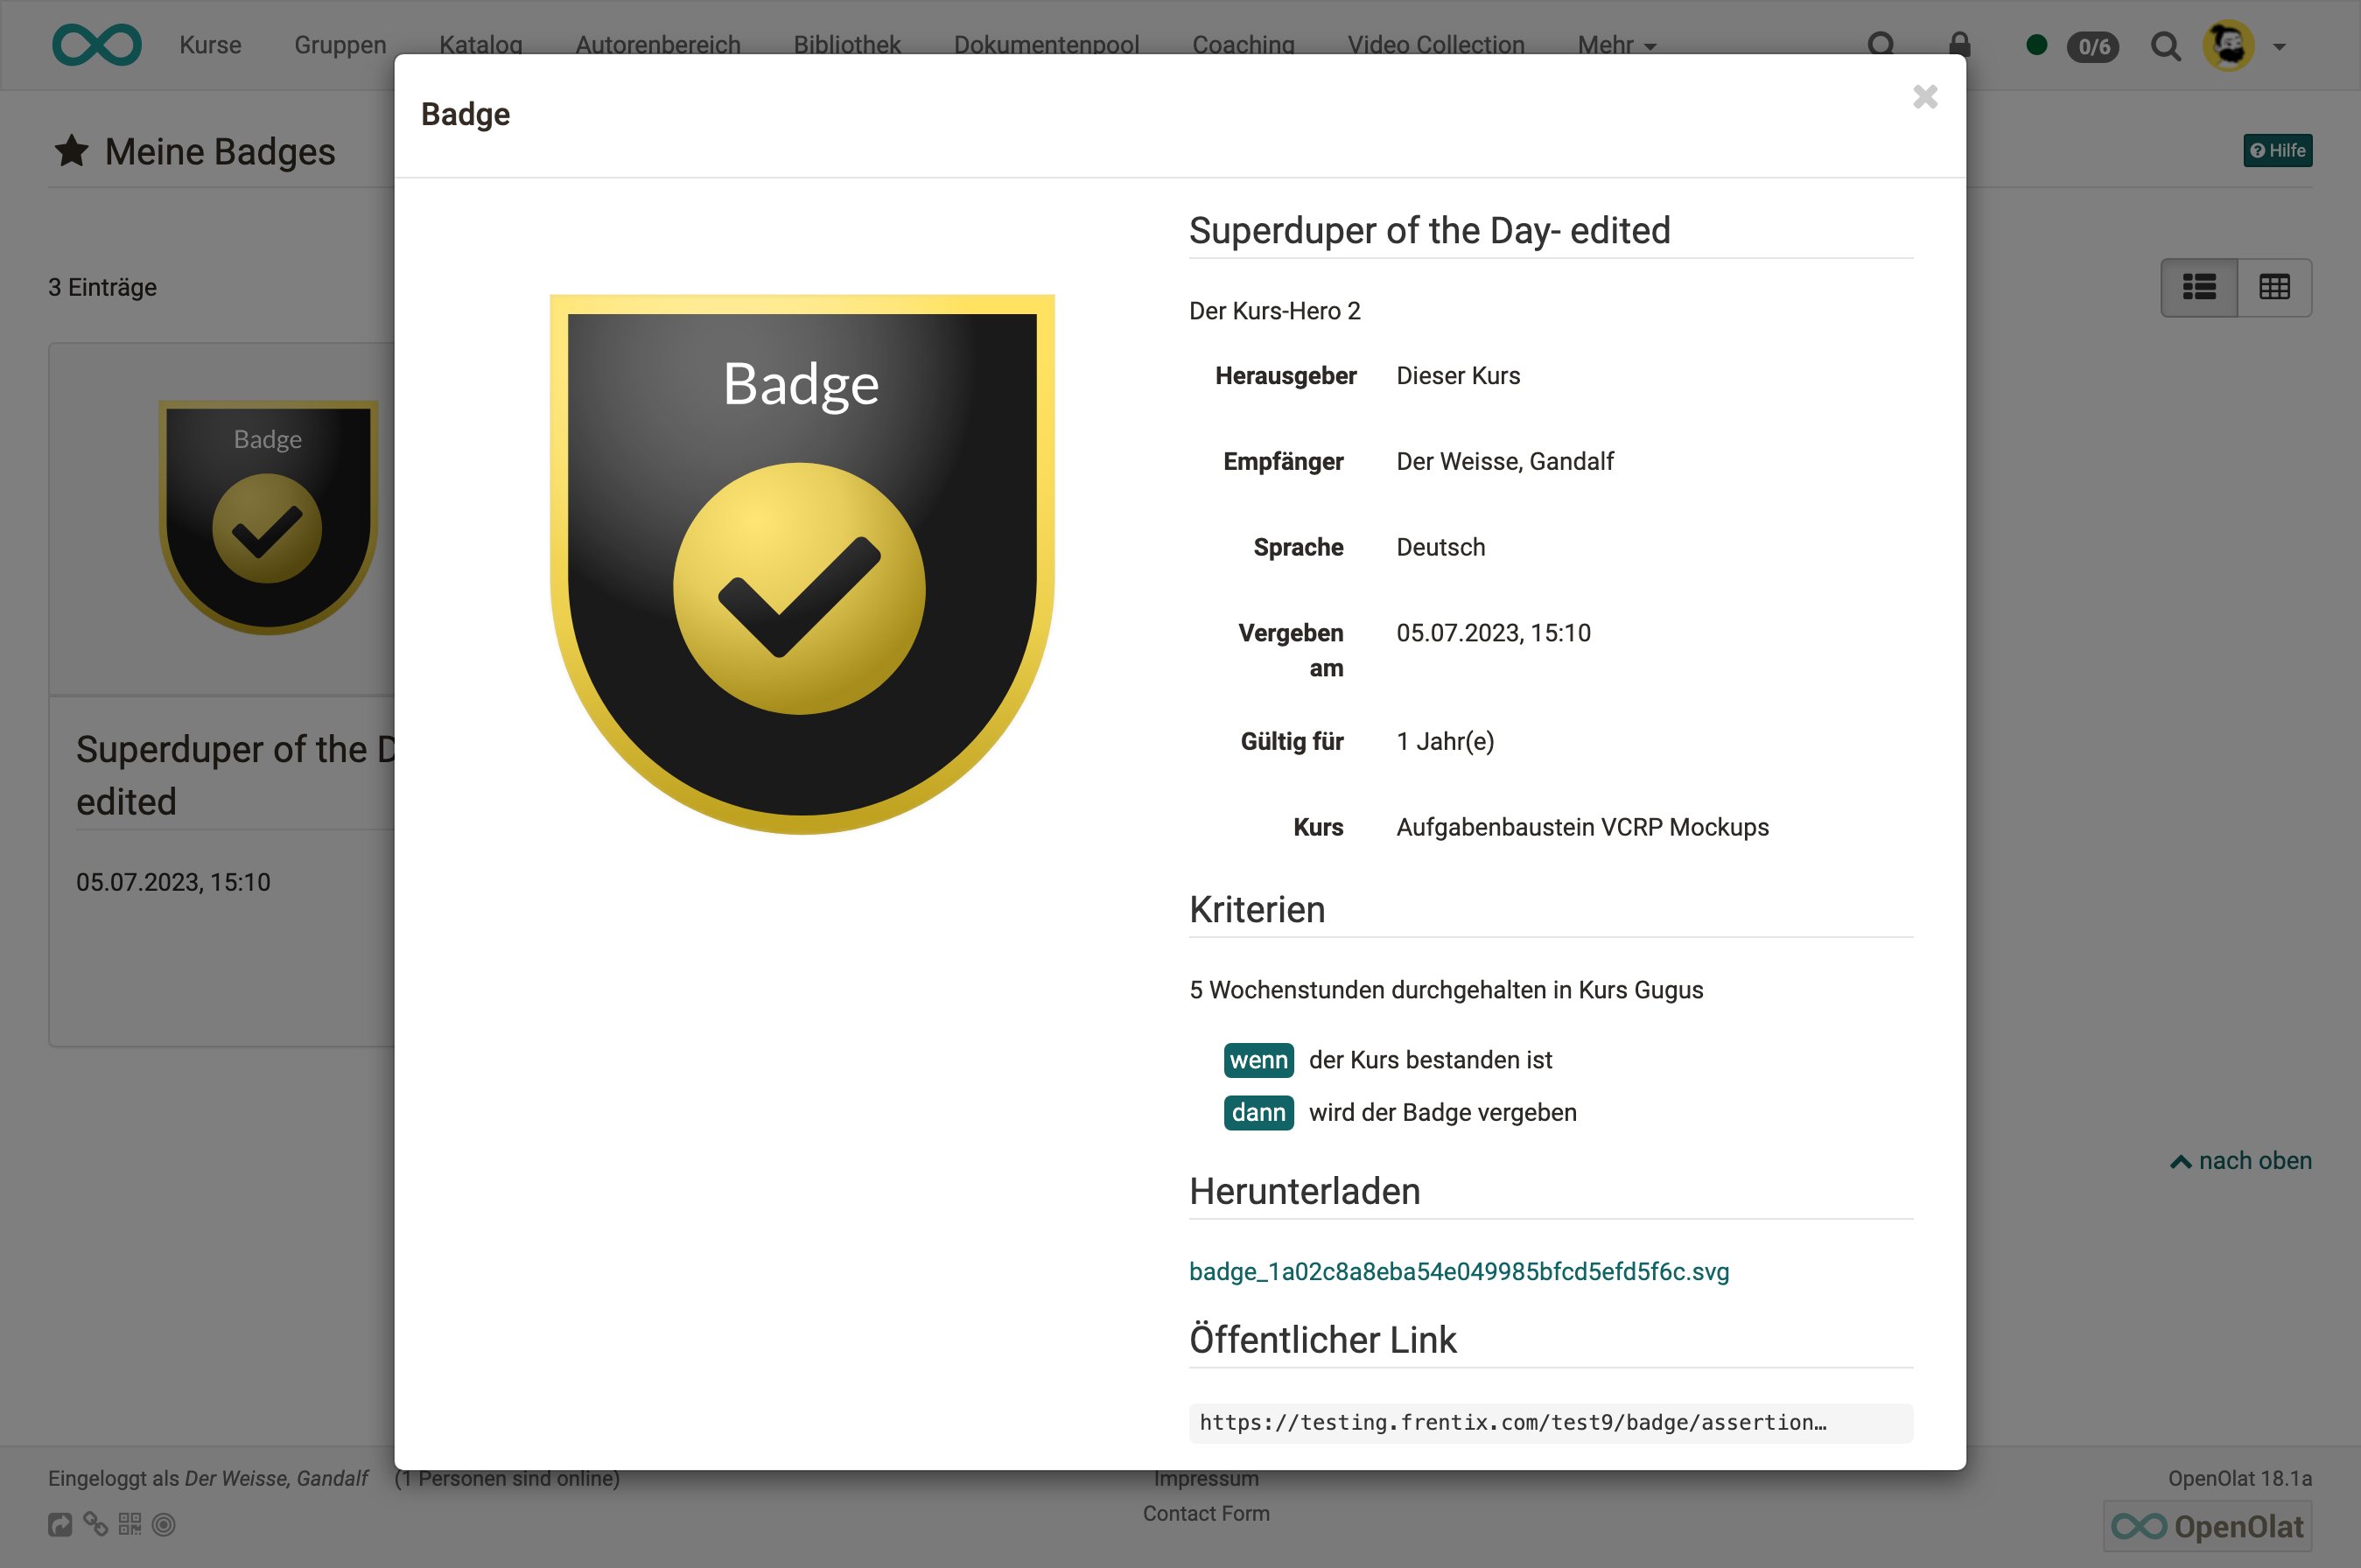The height and width of the screenshot is (1568, 2361).
Task: Click the wenn criteria tag
Action: (1258, 1060)
